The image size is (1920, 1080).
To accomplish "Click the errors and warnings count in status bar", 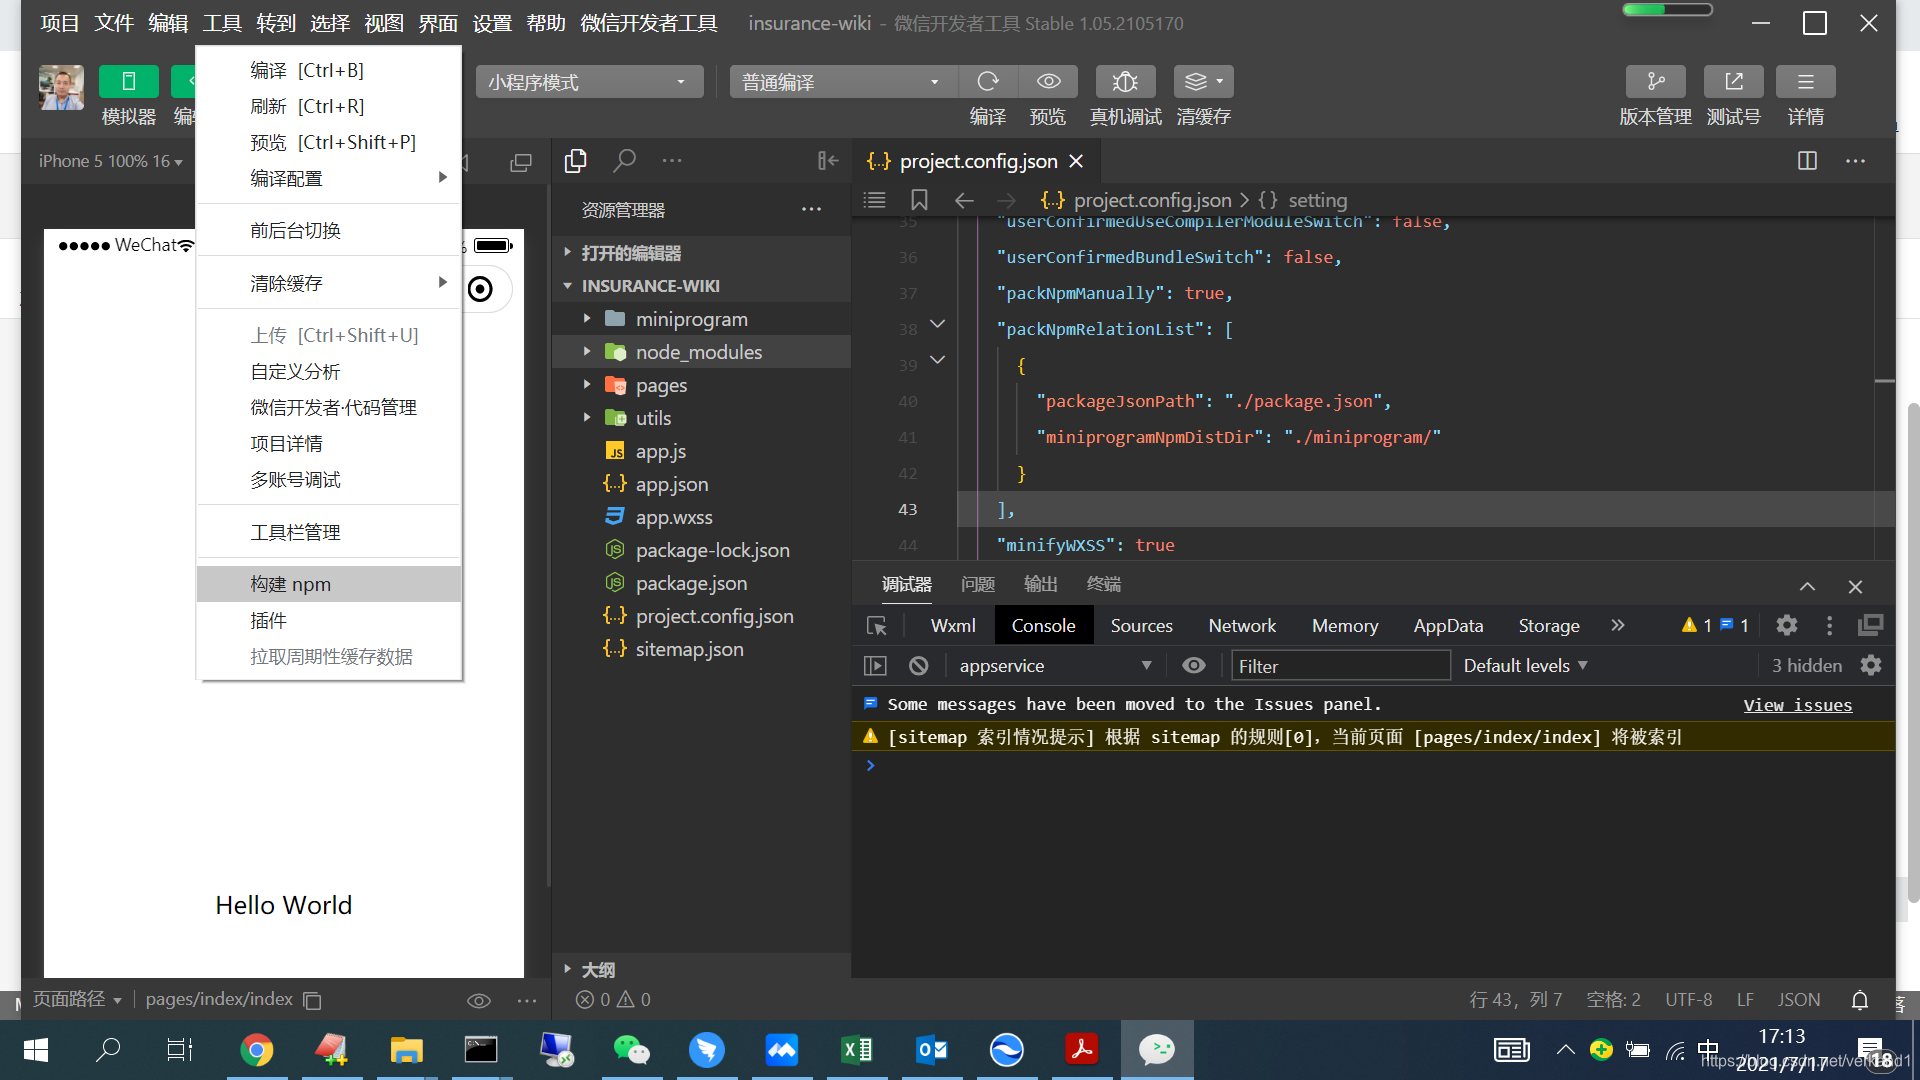I will tap(613, 1000).
